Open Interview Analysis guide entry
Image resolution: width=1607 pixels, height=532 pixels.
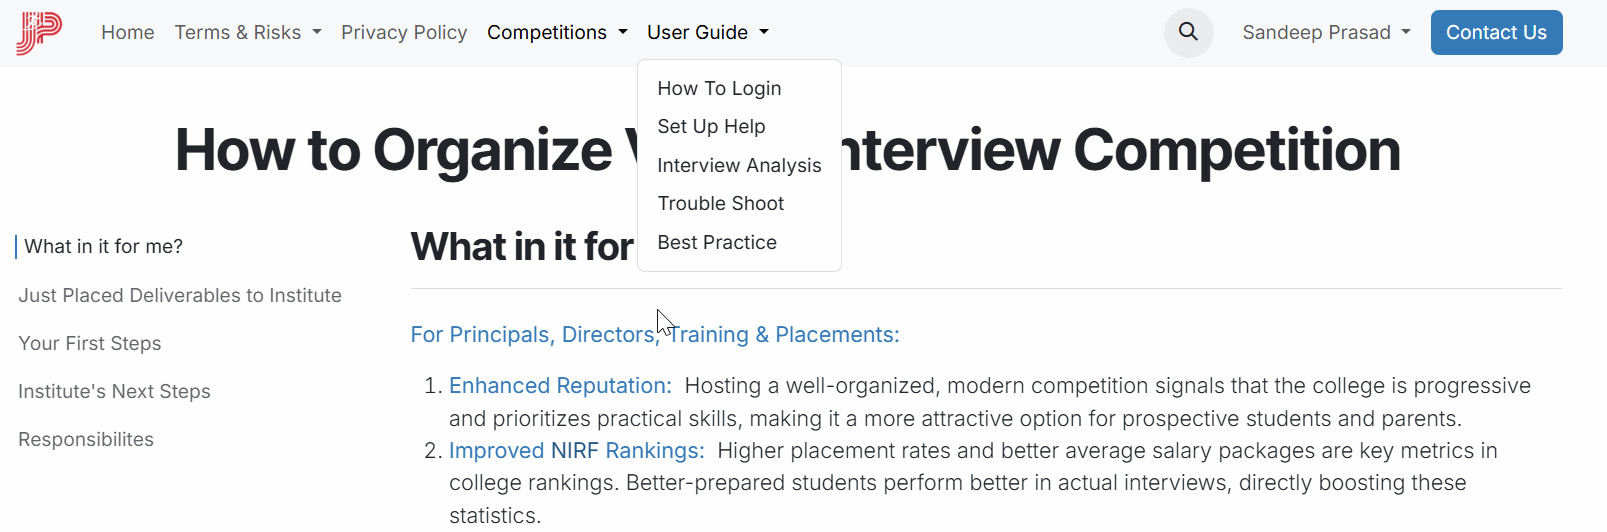pos(739,166)
